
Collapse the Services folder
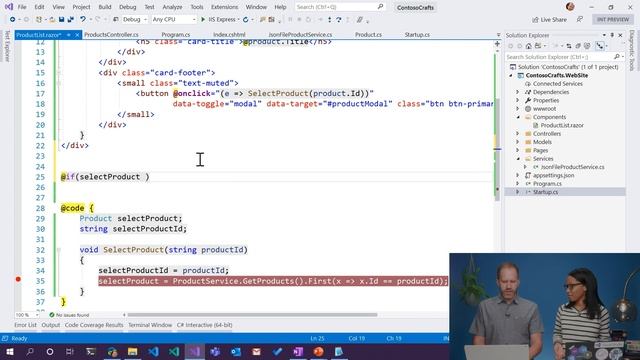518,159
